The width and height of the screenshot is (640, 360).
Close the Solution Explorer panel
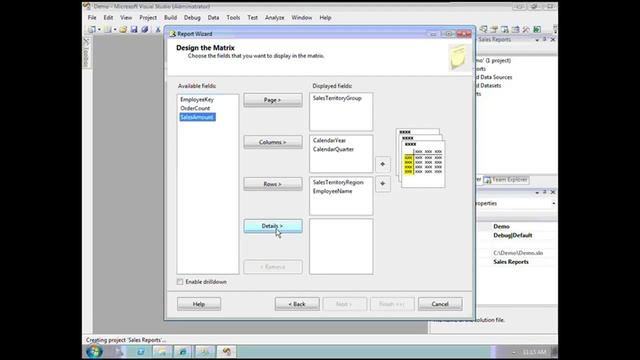553,40
